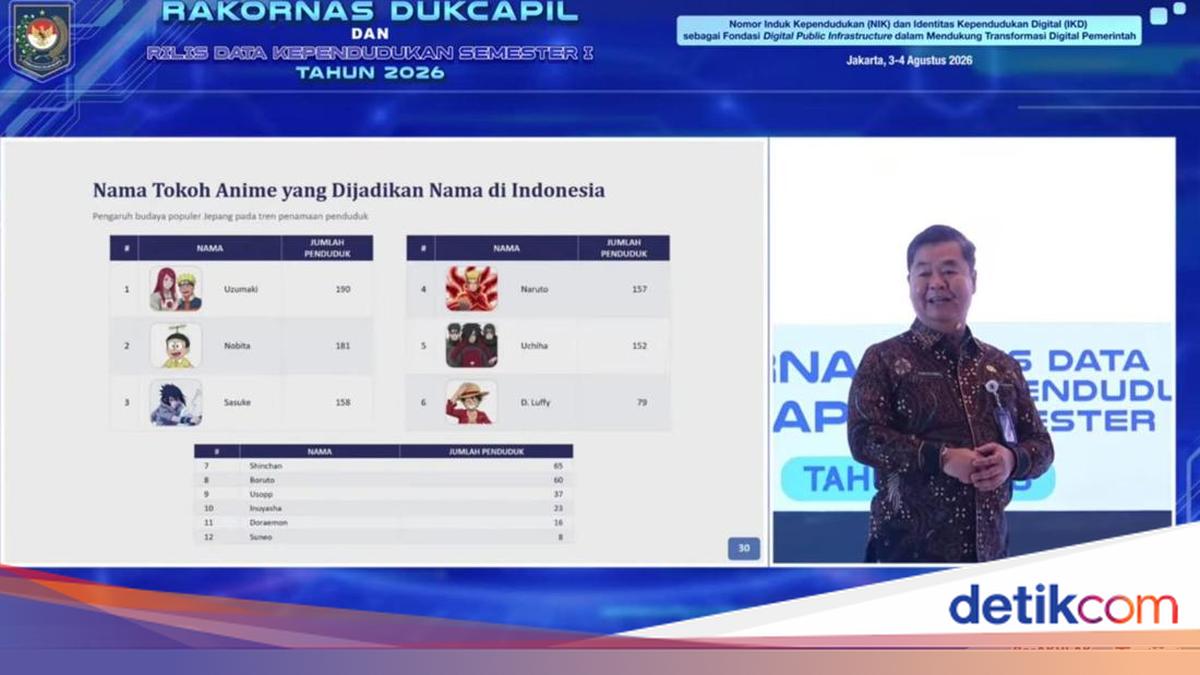Select the name 'Nobita'
The width and height of the screenshot is (1200, 675).
click(x=238, y=346)
